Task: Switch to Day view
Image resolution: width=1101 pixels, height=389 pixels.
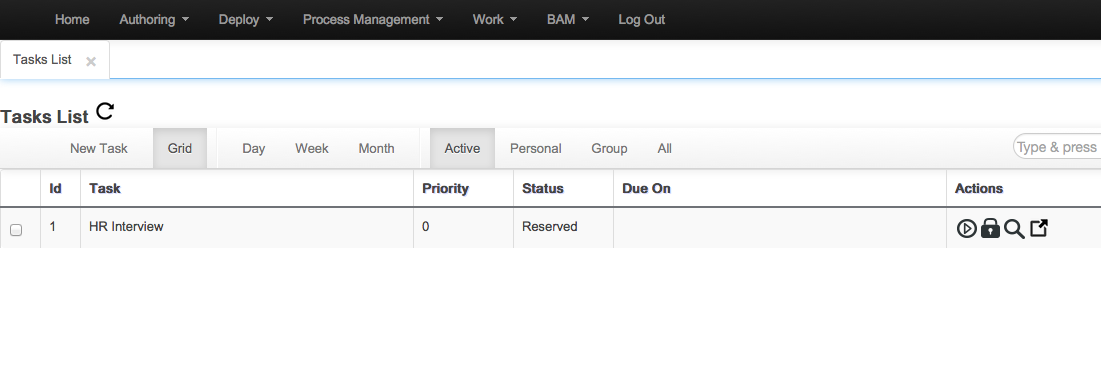Action: pyautogui.click(x=253, y=148)
